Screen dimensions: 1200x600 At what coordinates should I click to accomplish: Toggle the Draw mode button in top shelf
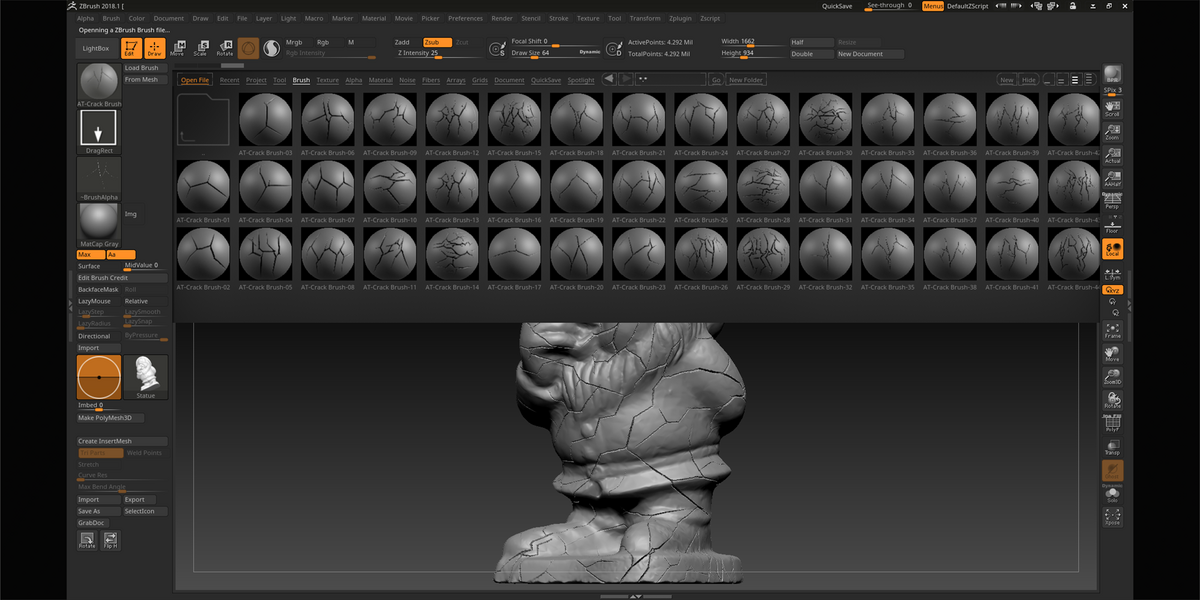154,48
